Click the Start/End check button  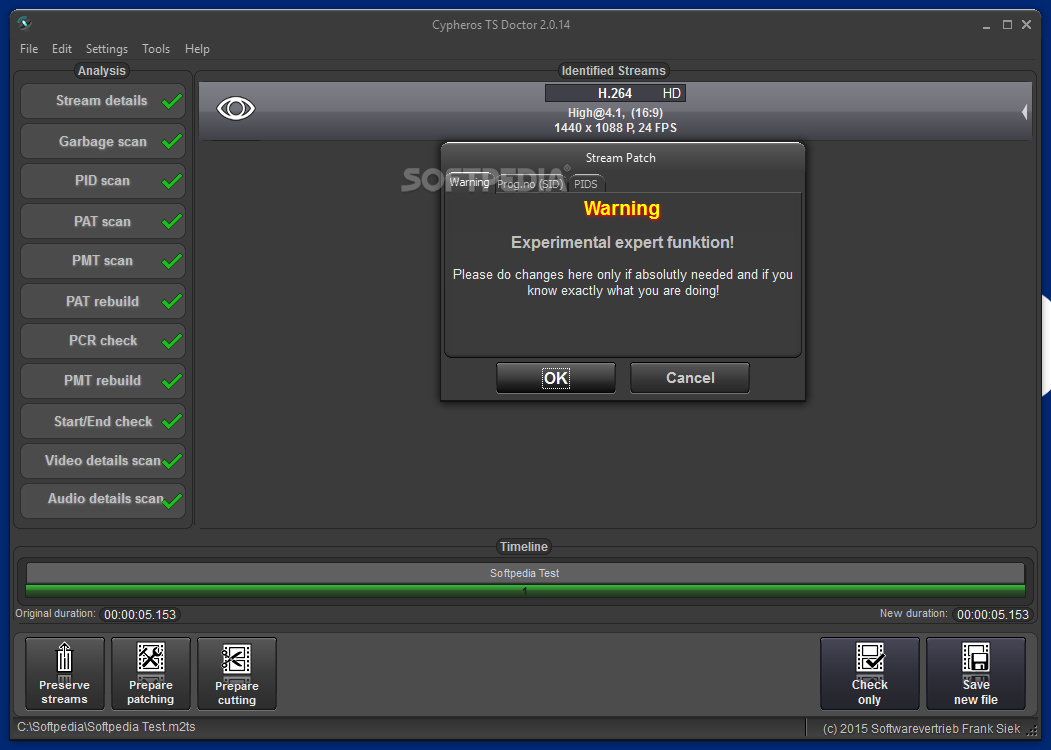tap(103, 421)
